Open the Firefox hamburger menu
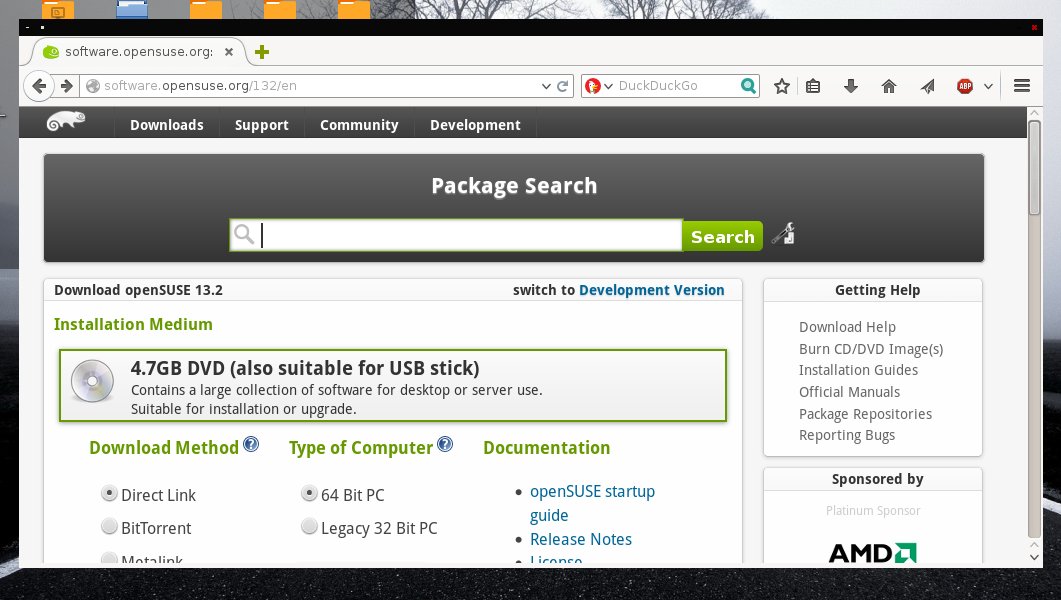This screenshot has height=600, width=1061. (x=1022, y=86)
